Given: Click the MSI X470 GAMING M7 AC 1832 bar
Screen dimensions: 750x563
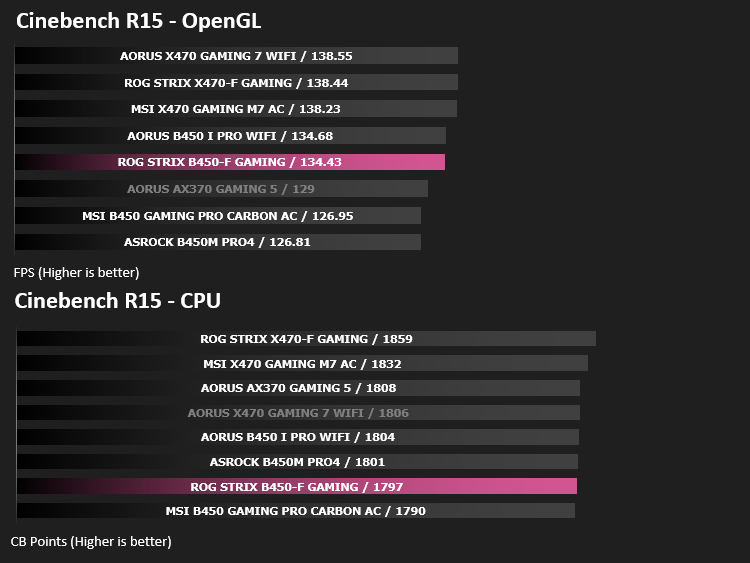Looking at the screenshot, I should [x=302, y=363].
